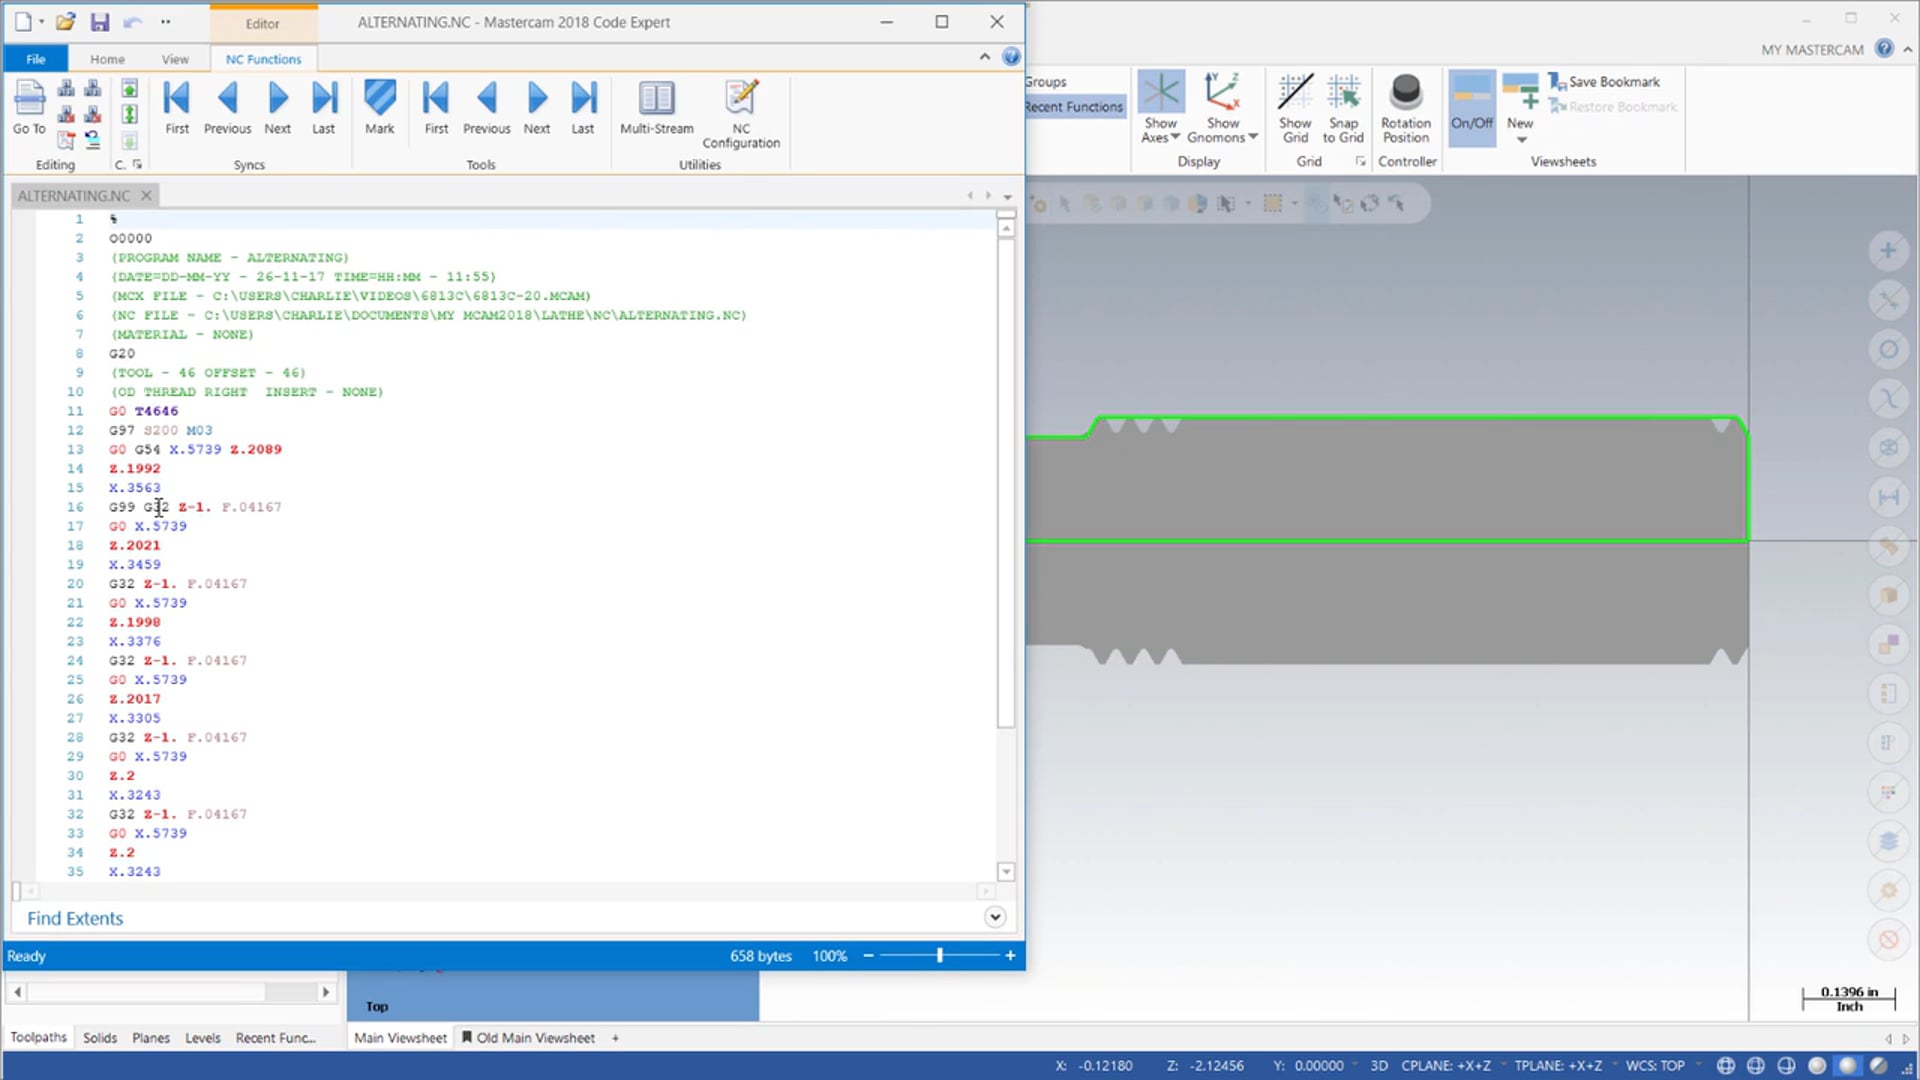The image size is (1920, 1080).
Task: Click the 3D mode indicator in status bar
Action: [x=1379, y=1066]
